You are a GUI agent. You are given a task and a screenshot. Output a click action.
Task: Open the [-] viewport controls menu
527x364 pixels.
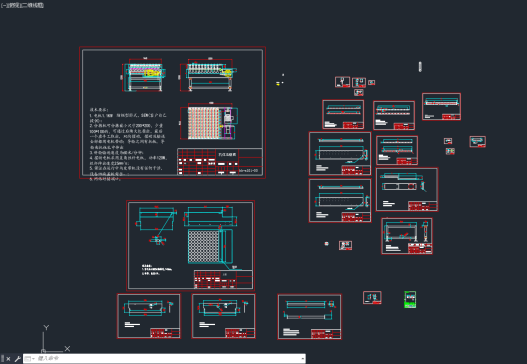[x=4, y=5]
